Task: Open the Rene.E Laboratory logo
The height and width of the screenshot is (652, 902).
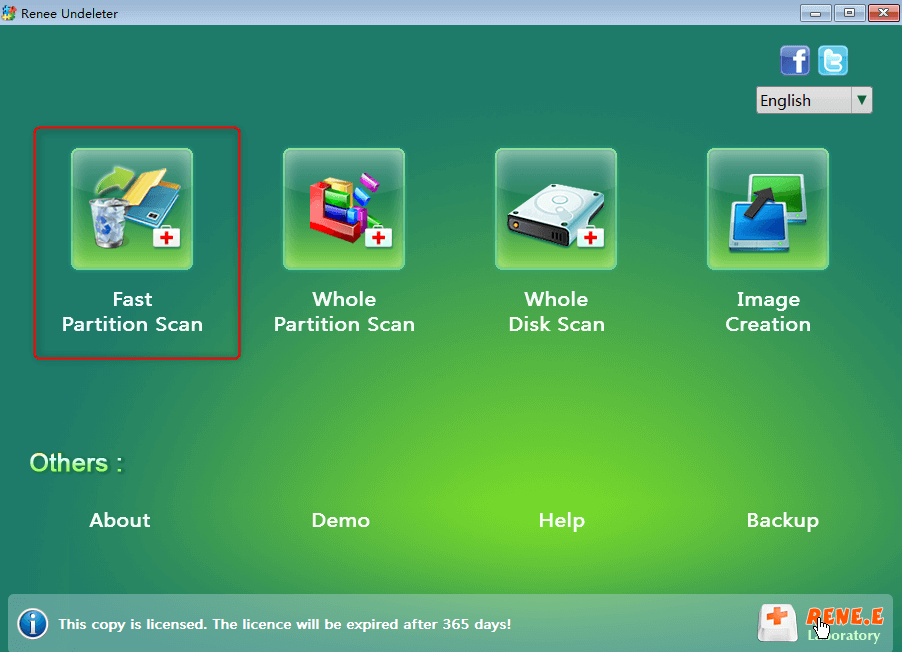Action: point(821,623)
